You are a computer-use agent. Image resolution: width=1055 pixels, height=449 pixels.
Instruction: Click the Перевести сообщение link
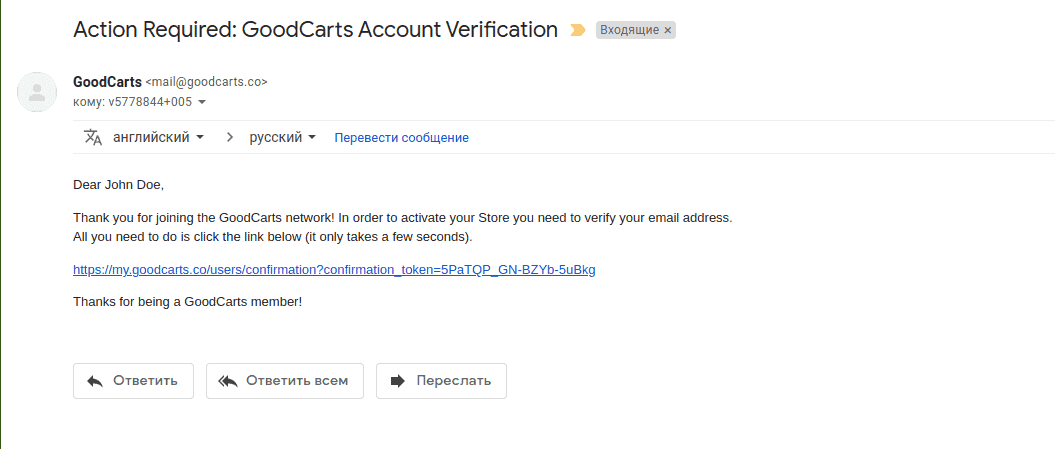coord(402,138)
